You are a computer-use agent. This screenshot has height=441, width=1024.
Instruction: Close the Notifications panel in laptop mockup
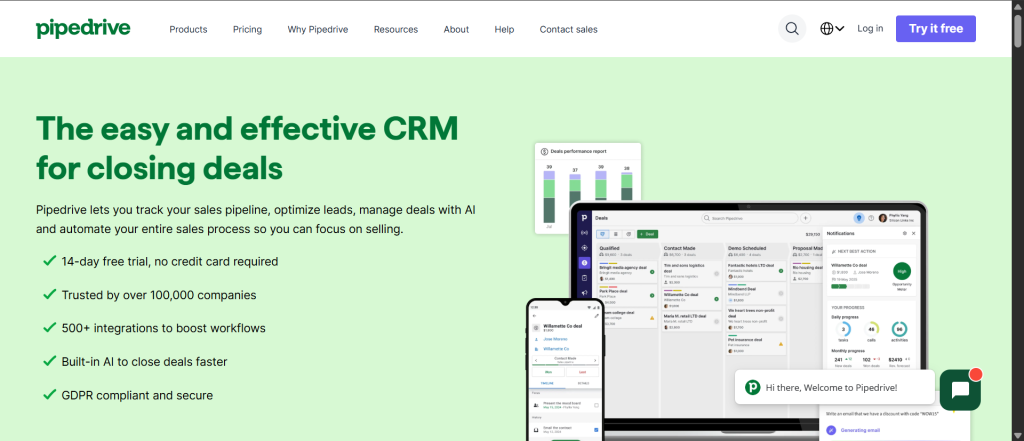click(915, 231)
